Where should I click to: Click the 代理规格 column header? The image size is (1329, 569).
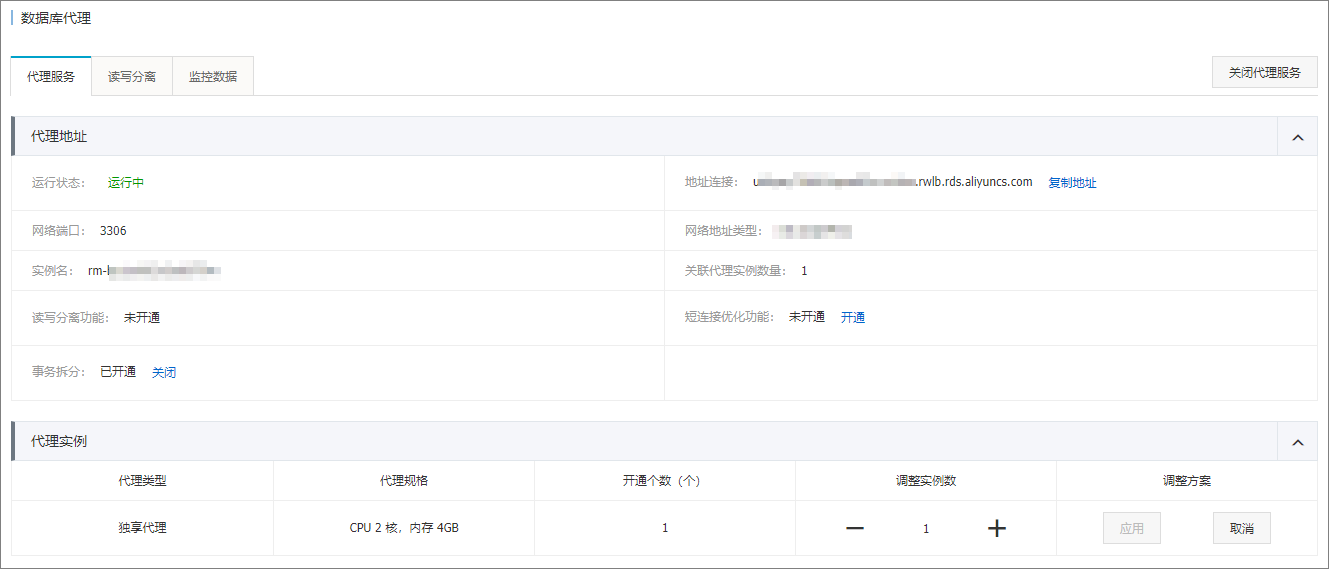tap(404, 480)
